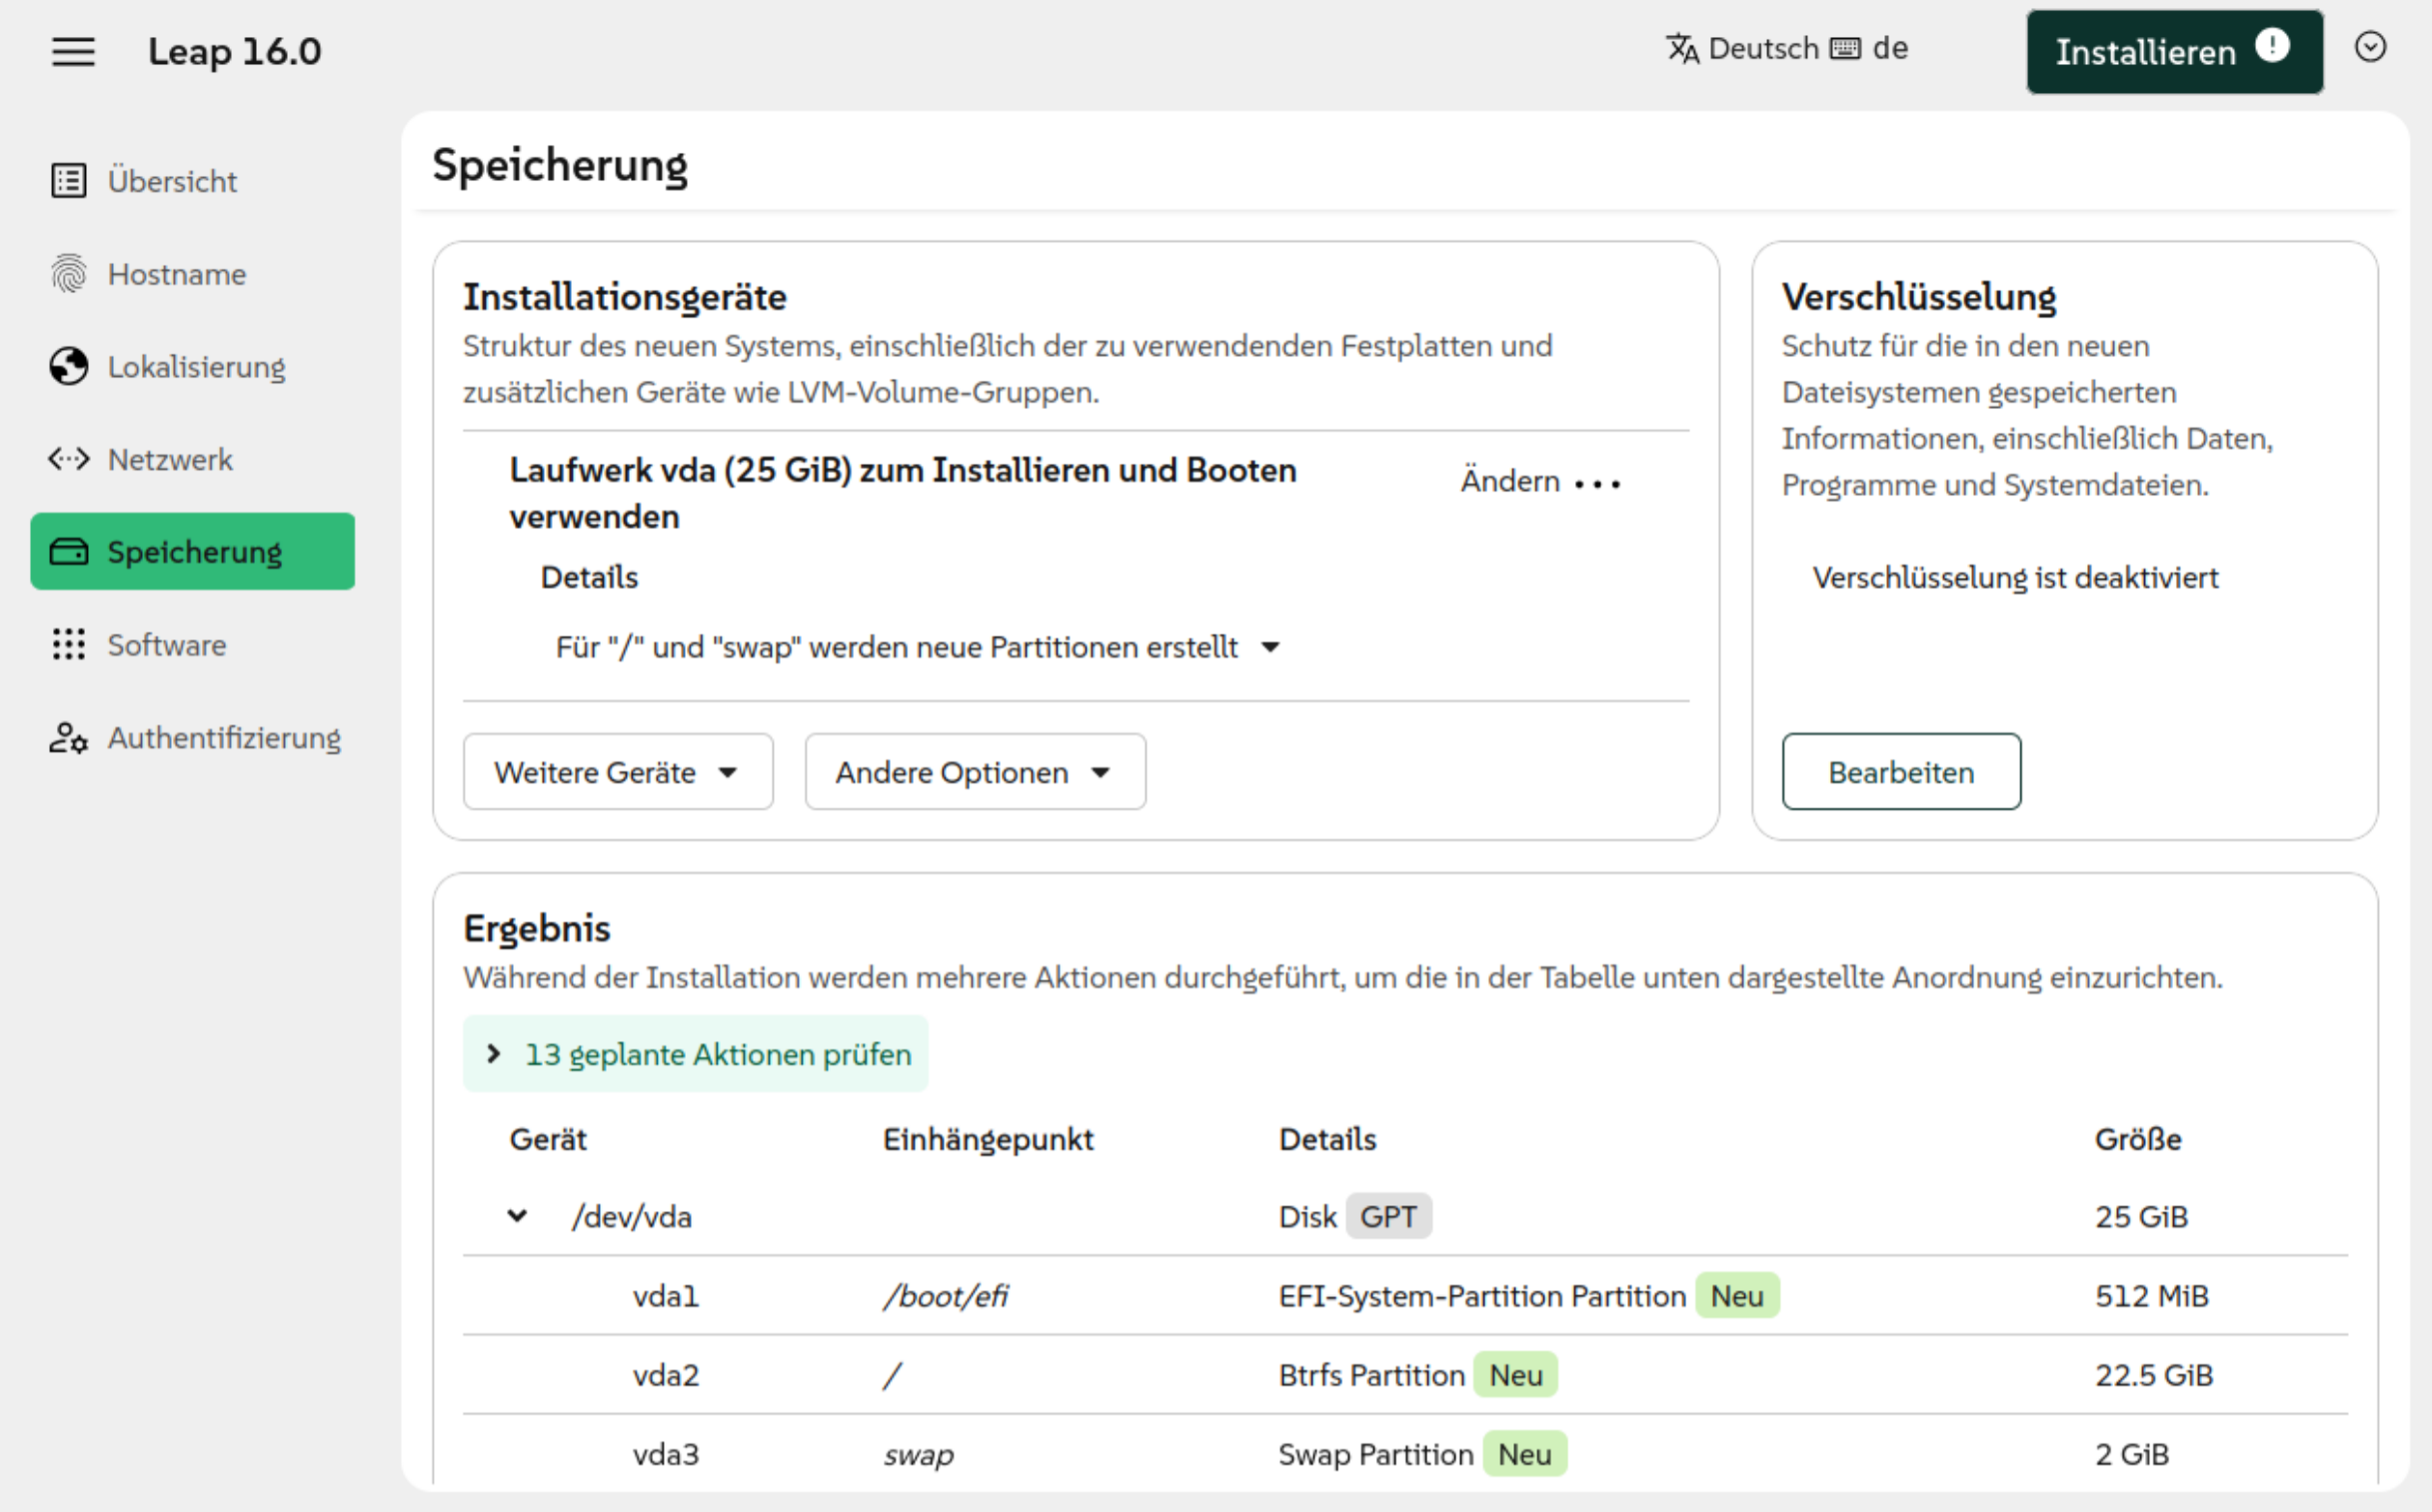Open the Netzwerk sidebar section
Image resolution: width=2432 pixels, height=1512 pixels.
169,459
